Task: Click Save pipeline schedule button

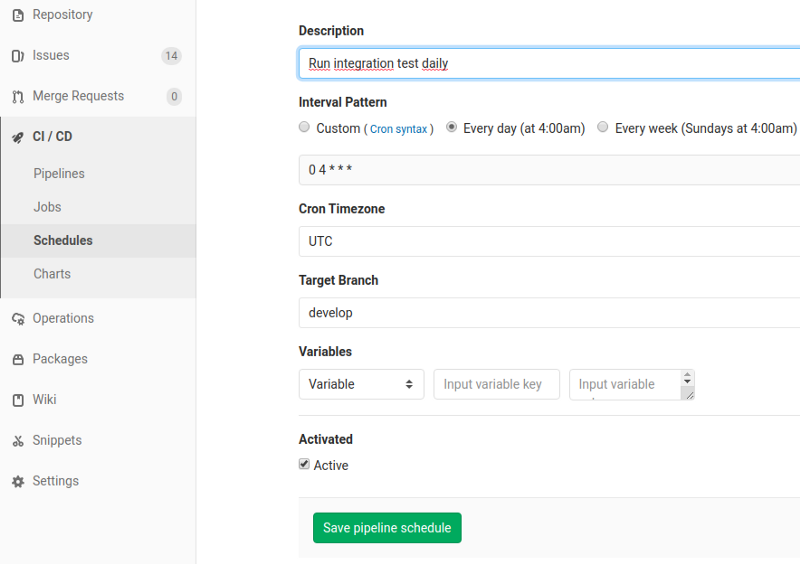Action: click(x=387, y=528)
